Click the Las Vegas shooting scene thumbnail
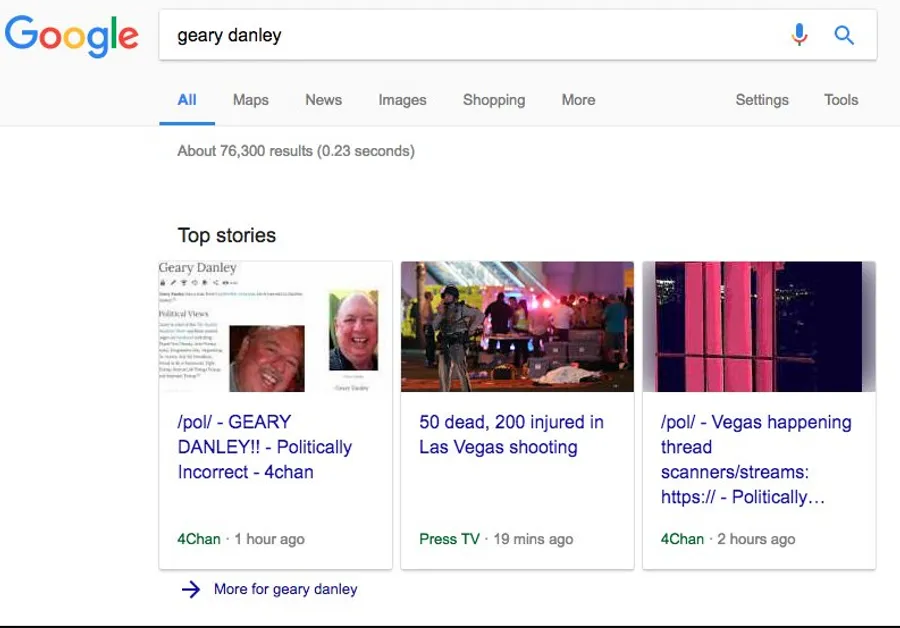Screen dimensions: 900x628 [x=517, y=327]
